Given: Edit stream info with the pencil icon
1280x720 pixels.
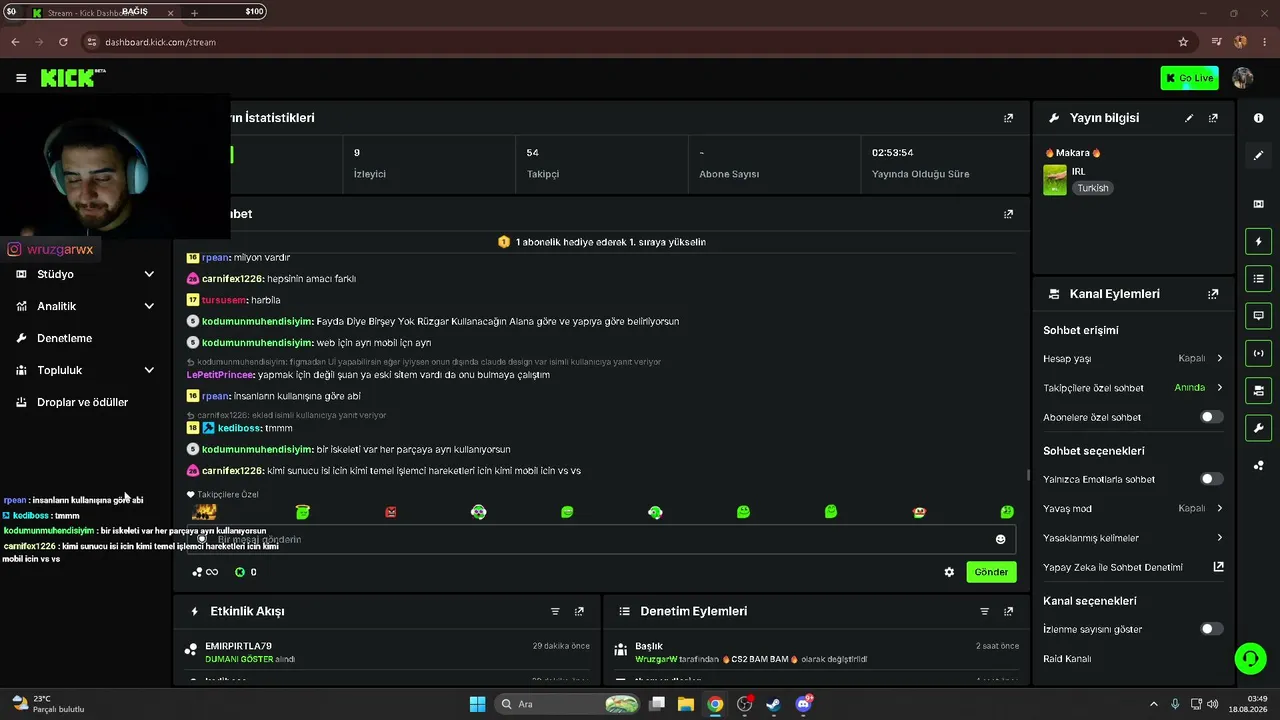Looking at the screenshot, I should [x=1189, y=118].
